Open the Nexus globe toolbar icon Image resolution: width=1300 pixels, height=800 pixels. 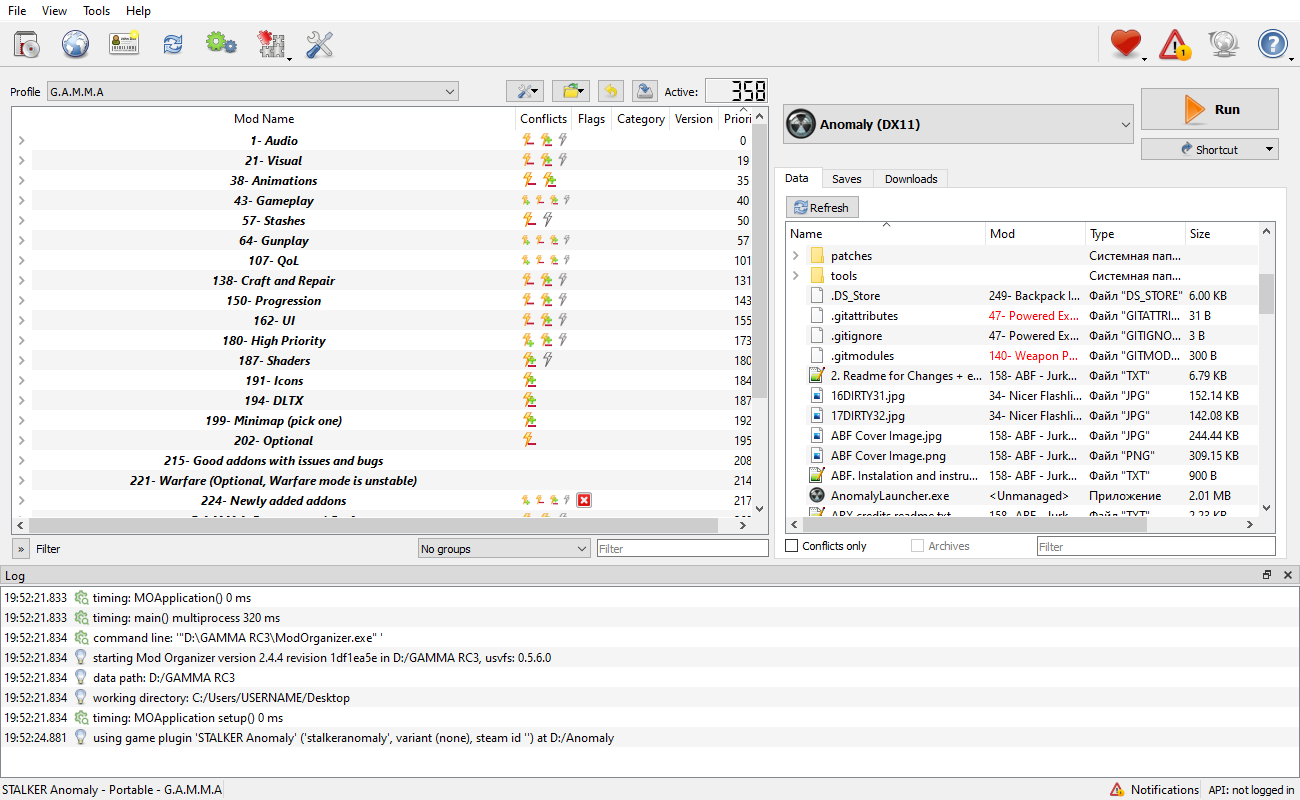pyautogui.click(x=76, y=44)
